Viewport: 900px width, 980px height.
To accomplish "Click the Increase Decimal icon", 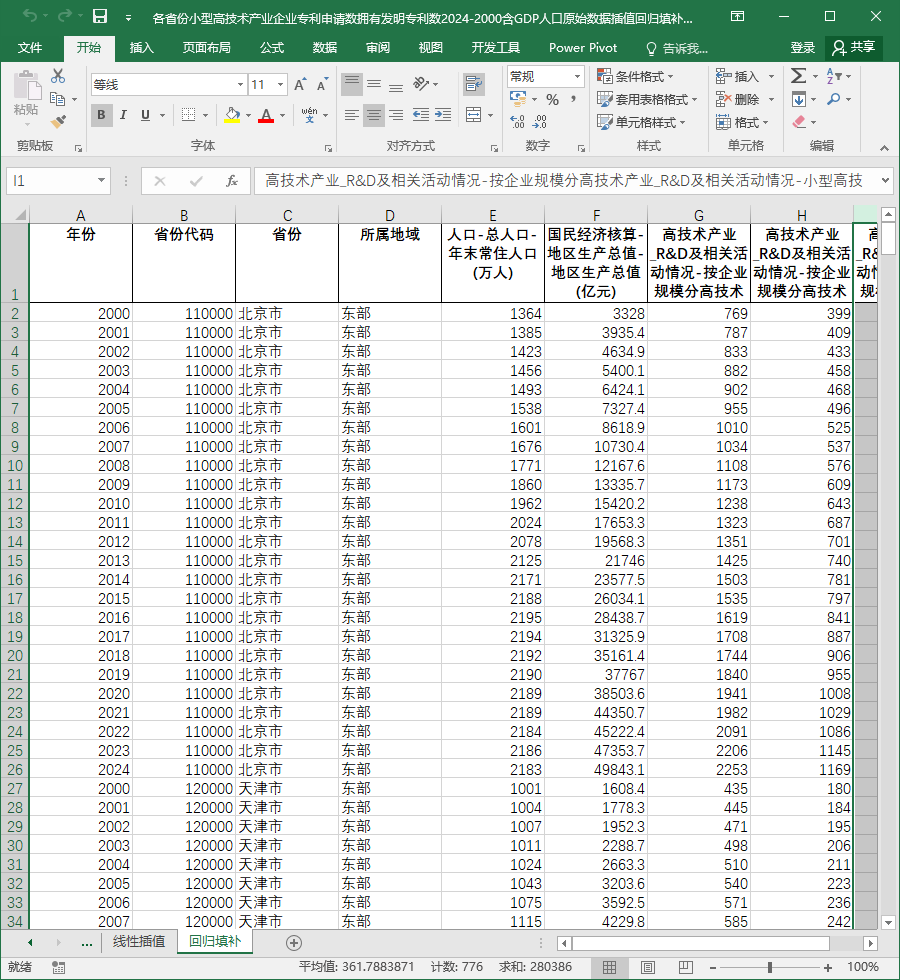I will 518,121.
